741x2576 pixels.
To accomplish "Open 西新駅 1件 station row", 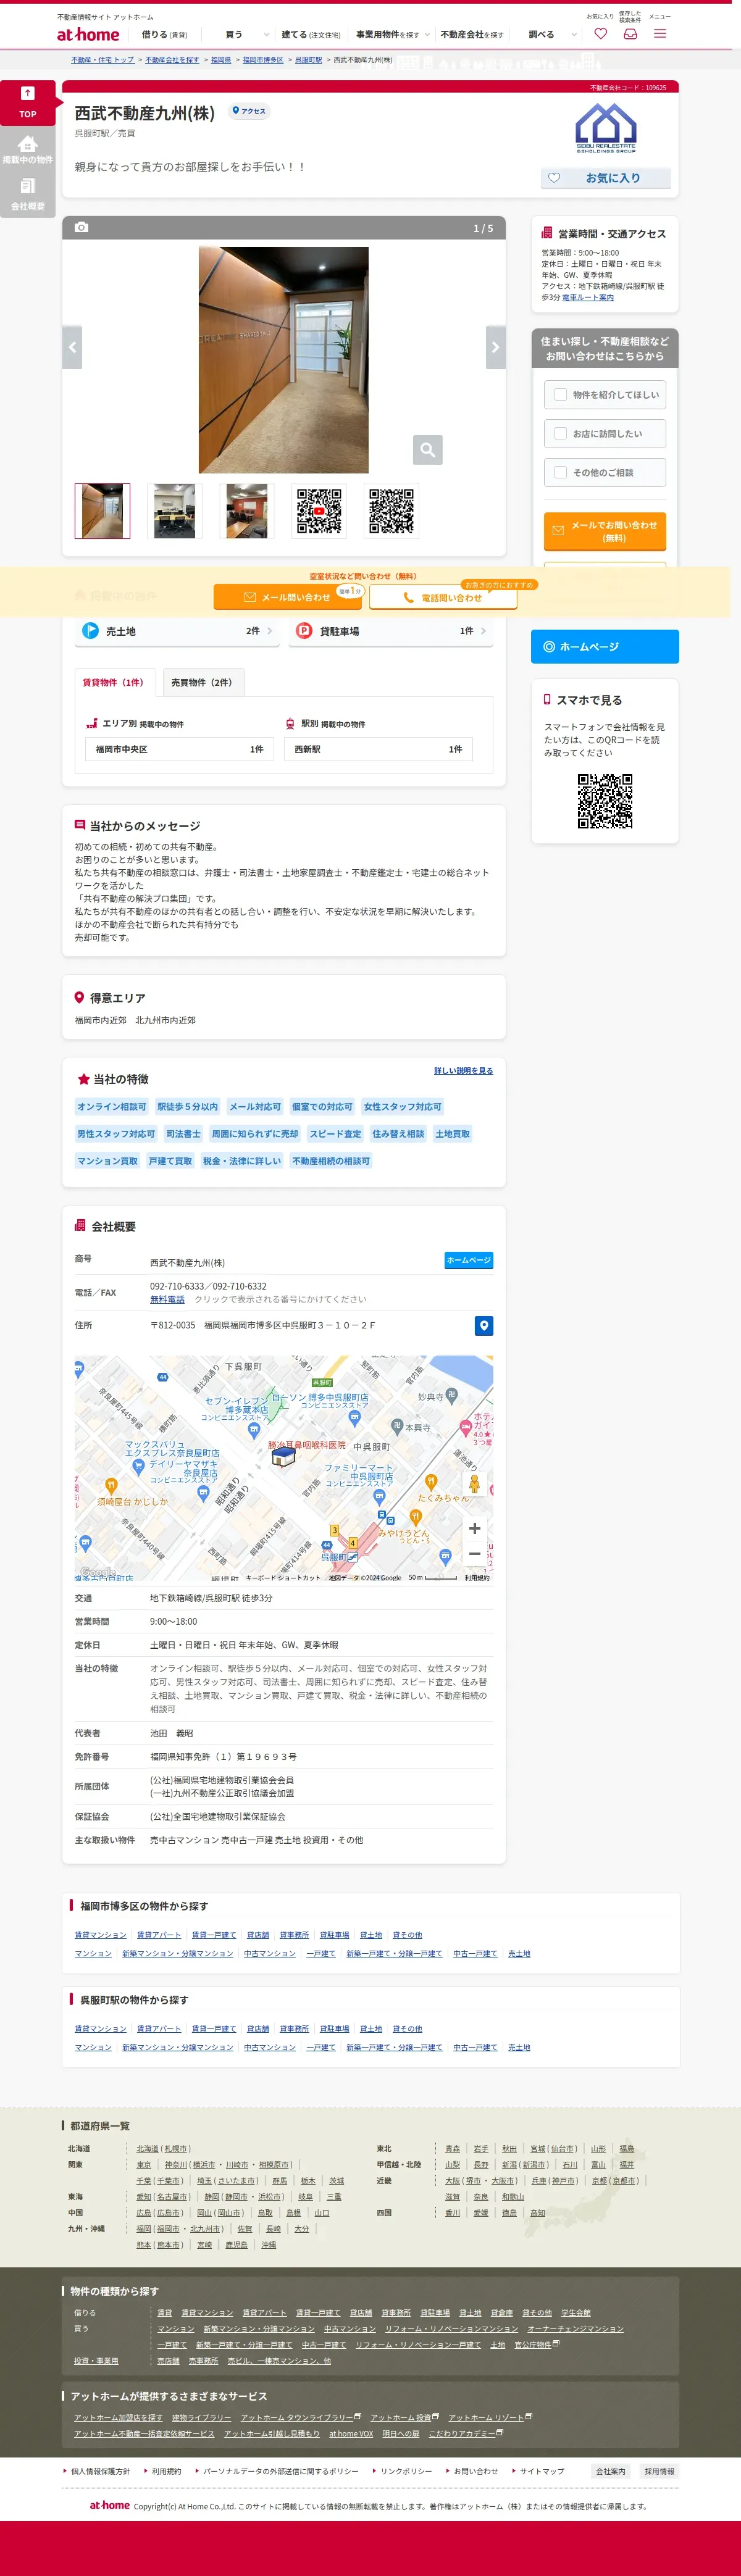I will click(x=379, y=749).
